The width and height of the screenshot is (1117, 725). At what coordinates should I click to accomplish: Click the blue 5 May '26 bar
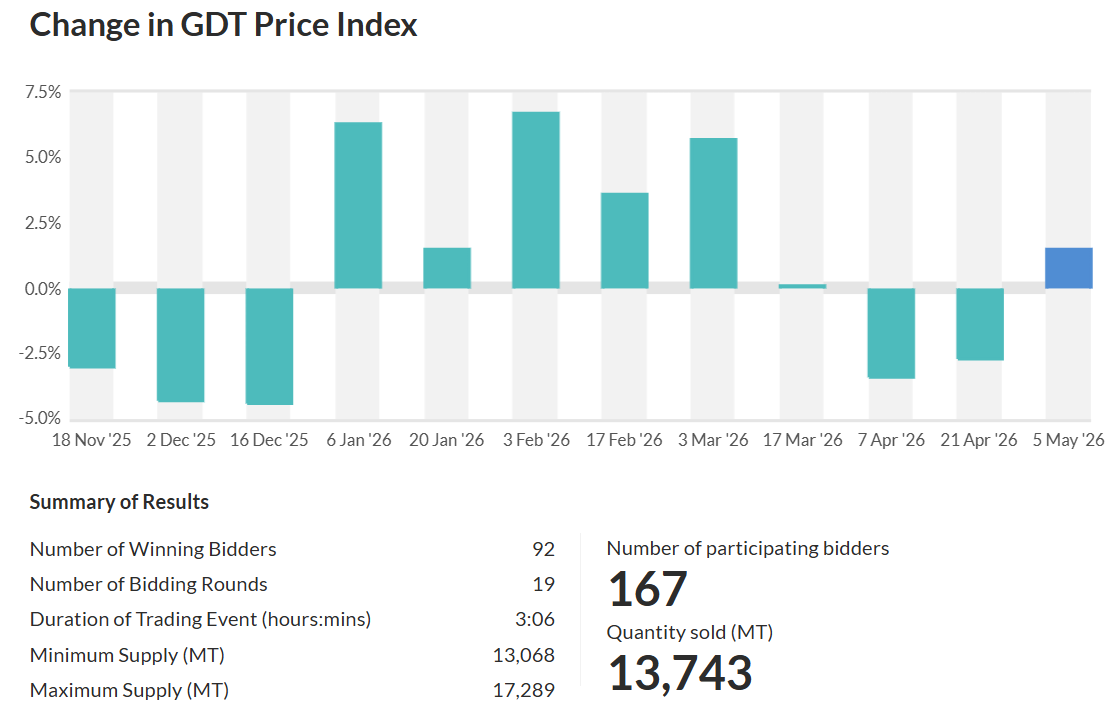click(1069, 268)
